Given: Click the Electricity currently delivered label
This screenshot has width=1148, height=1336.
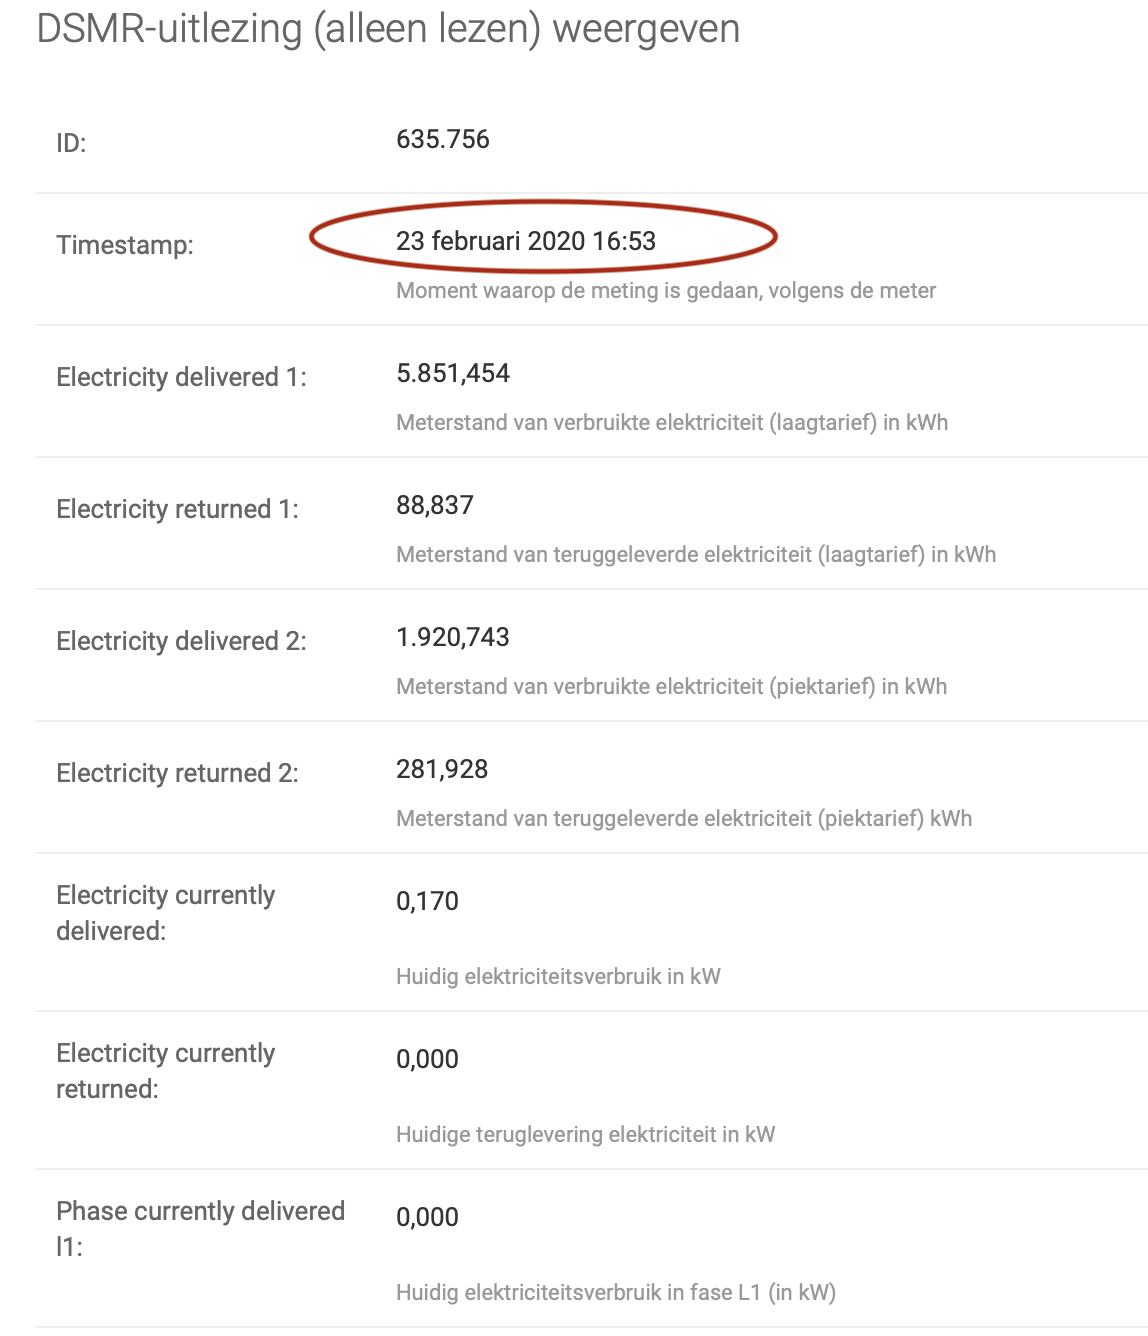Looking at the screenshot, I should [x=165, y=913].
